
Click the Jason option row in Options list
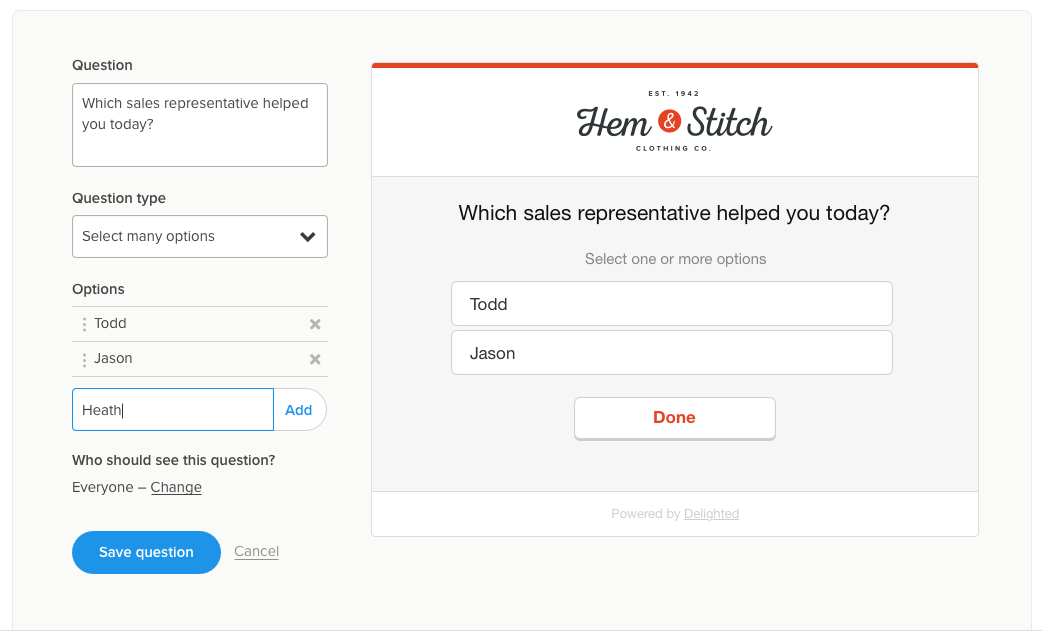tap(190, 359)
